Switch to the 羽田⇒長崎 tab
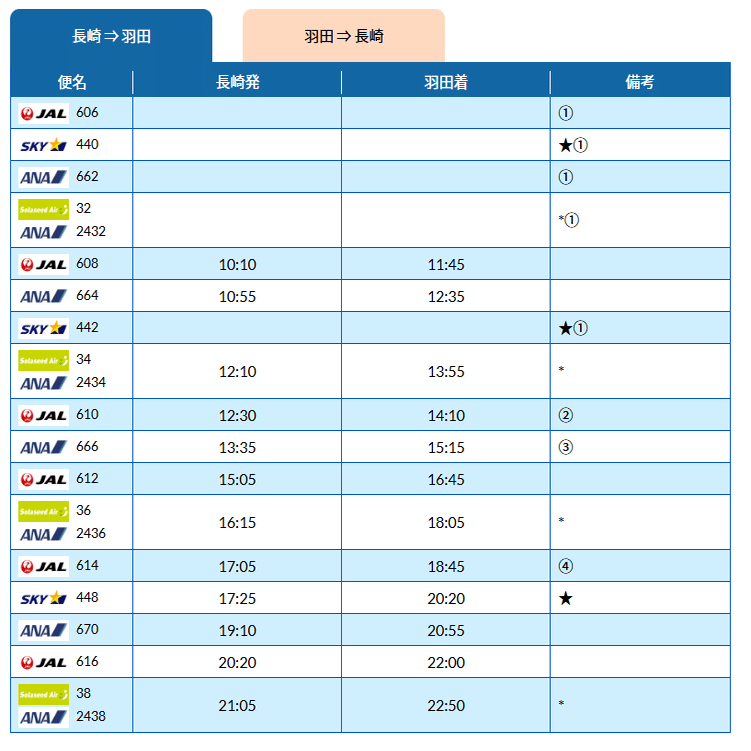751x751 pixels. [343, 36]
